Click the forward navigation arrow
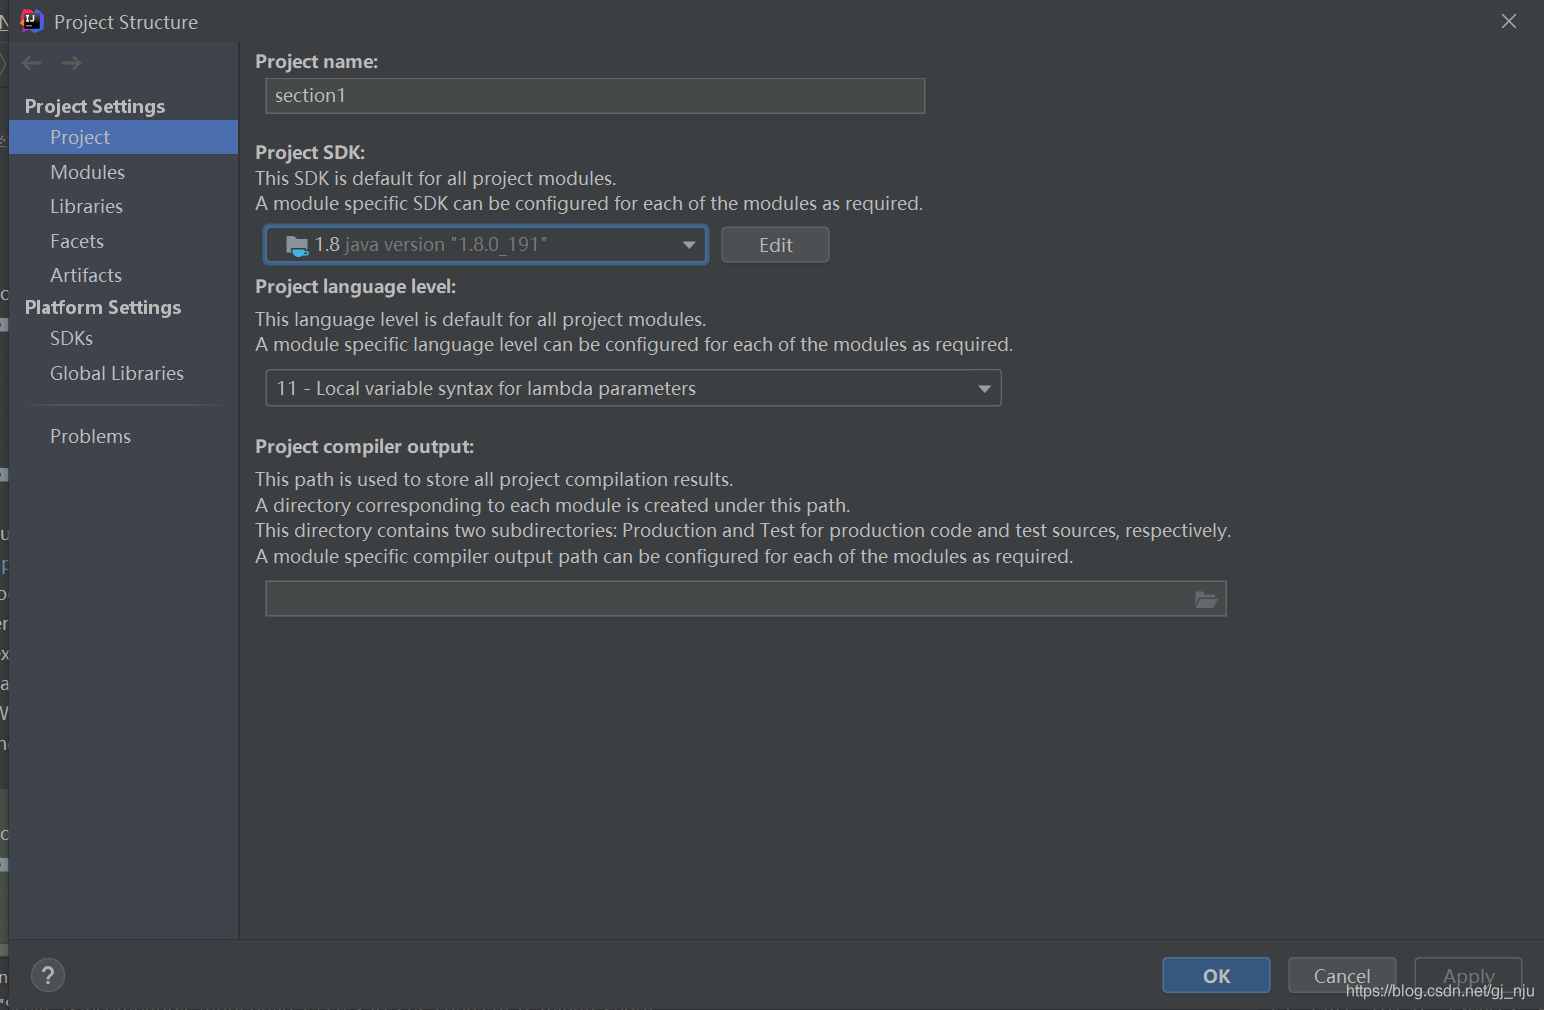 [x=71, y=63]
